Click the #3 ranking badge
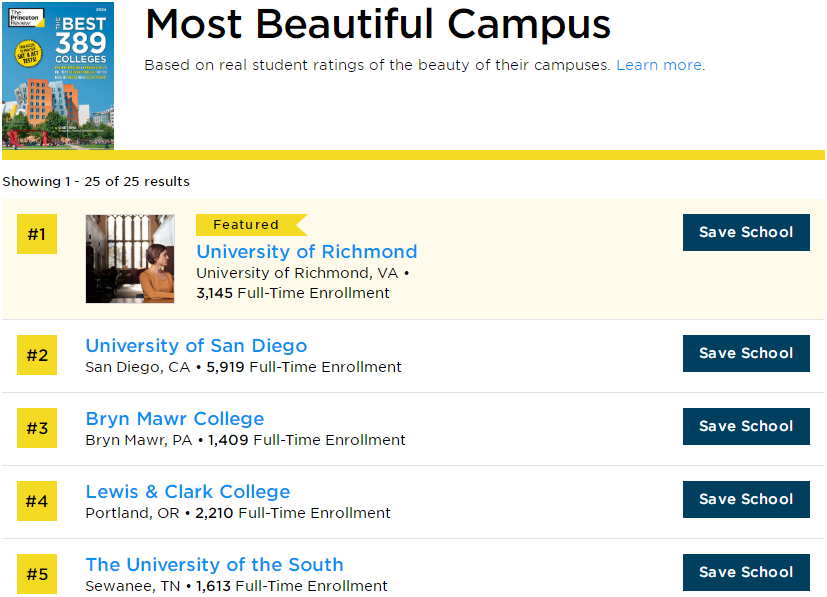The height and width of the screenshot is (597, 827). (37, 428)
